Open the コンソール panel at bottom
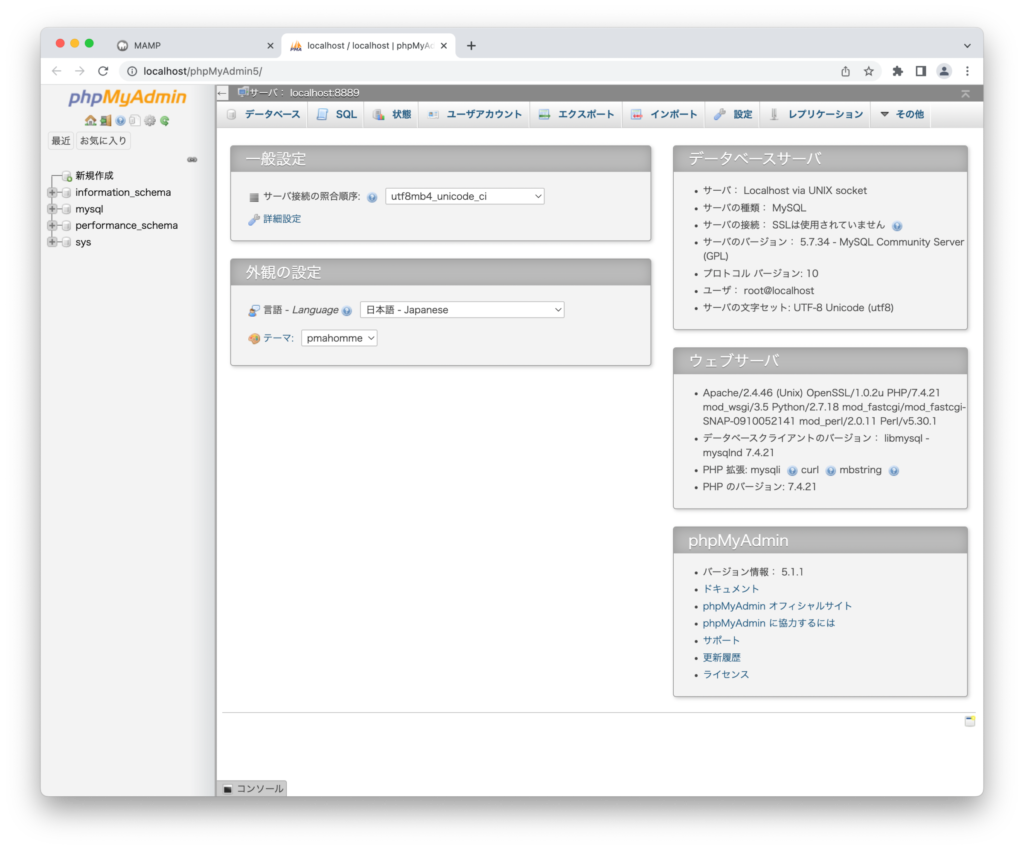The height and width of the screenshot is (850, 1024). (x=252, y=789)
